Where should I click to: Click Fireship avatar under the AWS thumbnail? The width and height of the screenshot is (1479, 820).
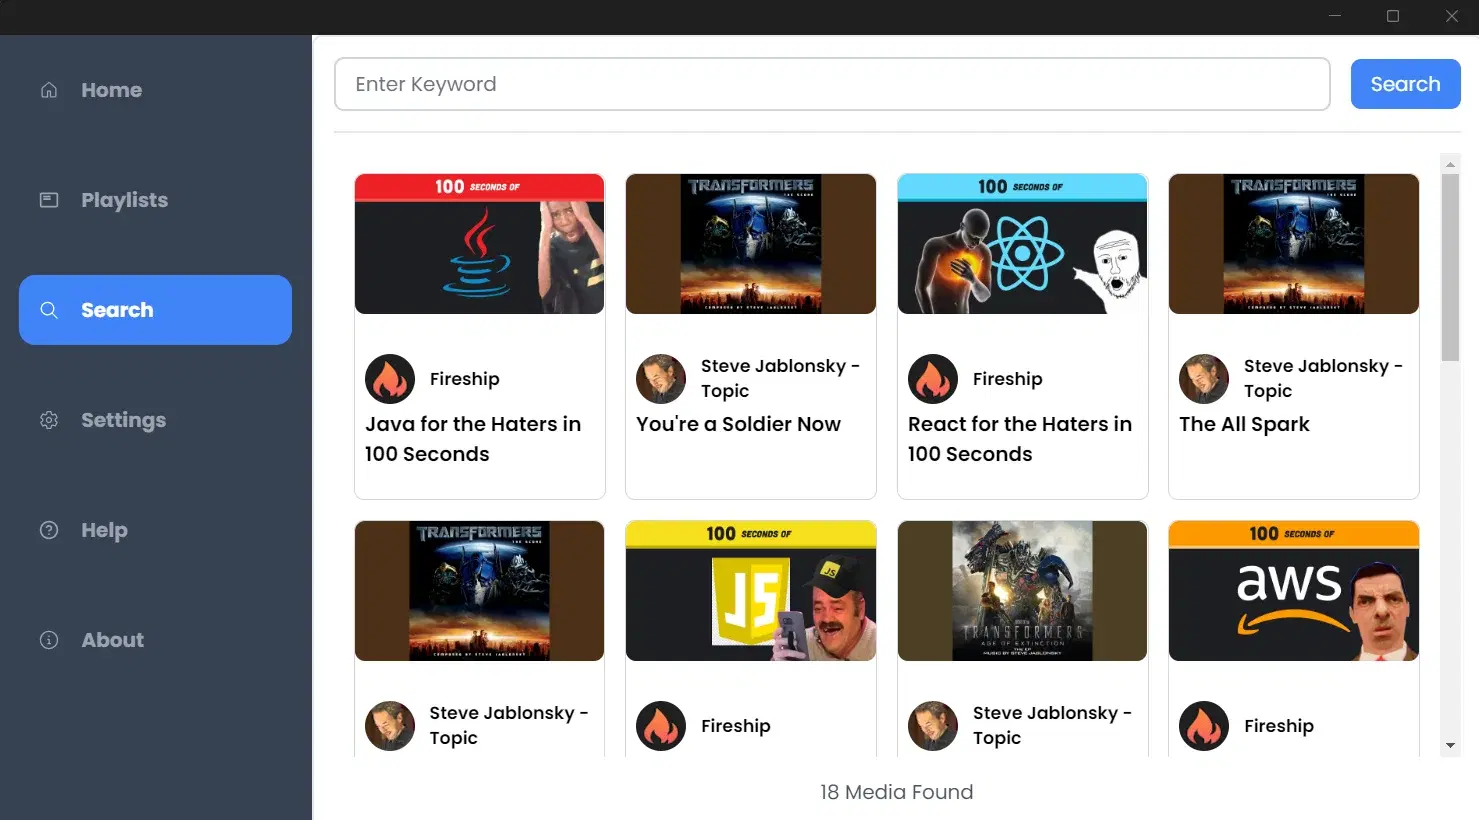[1204, 726]
